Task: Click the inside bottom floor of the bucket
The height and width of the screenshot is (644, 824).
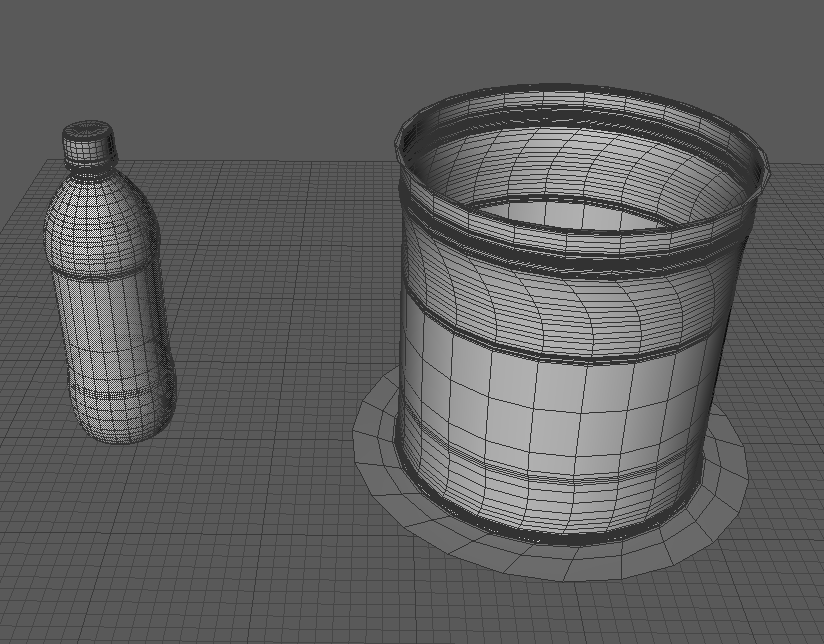Action: (560, 215)
